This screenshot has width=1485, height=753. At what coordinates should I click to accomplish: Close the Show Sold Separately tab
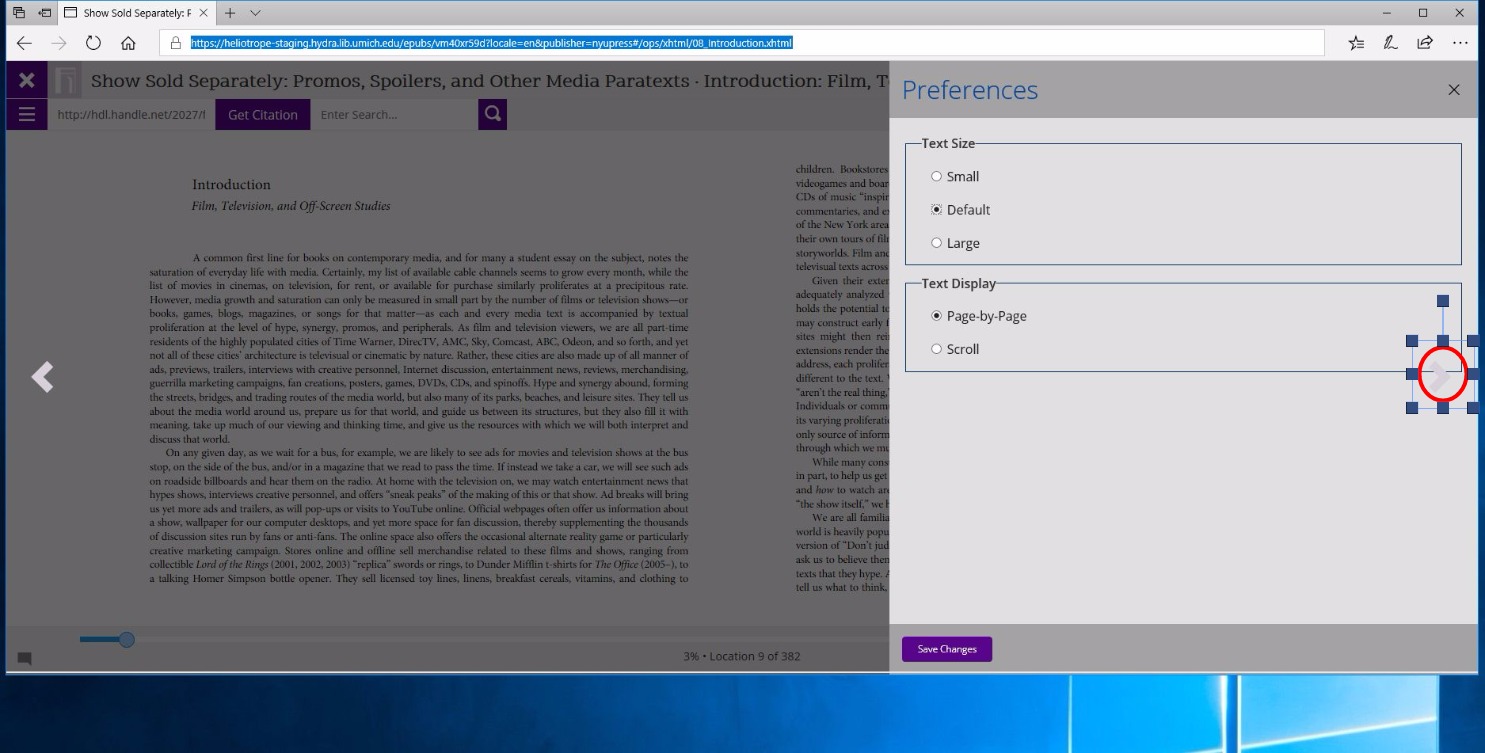point(204,13)
